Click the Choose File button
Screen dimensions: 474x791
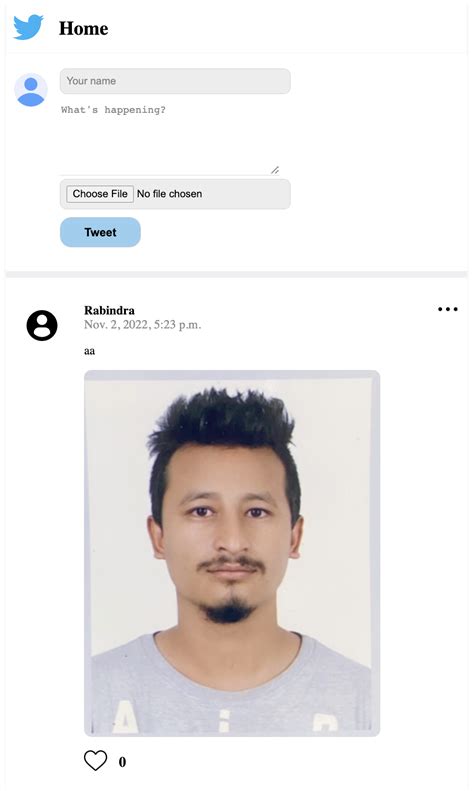tap(100, 194)
